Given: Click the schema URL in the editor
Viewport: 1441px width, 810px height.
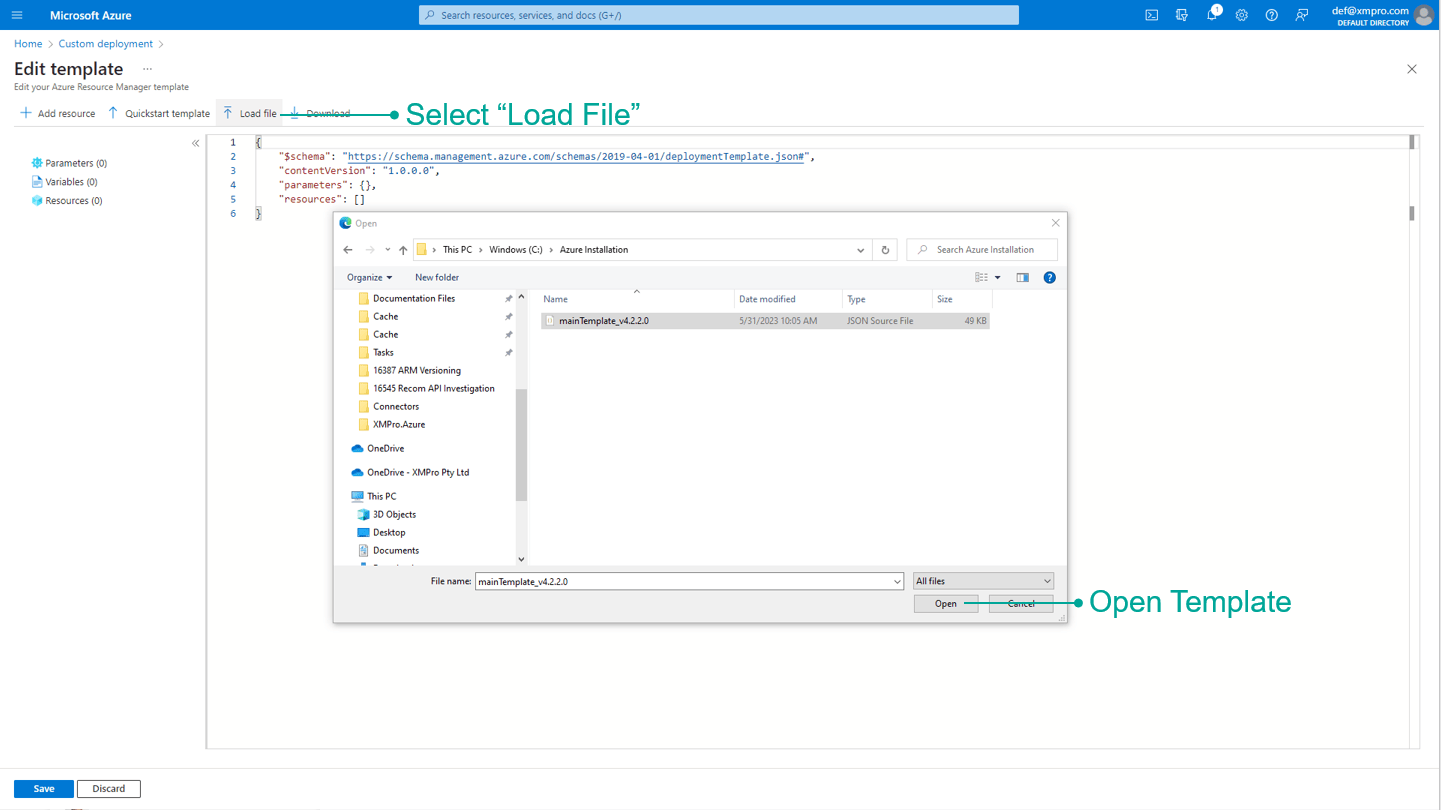Looking at the screenshot, I should (578, 157).
